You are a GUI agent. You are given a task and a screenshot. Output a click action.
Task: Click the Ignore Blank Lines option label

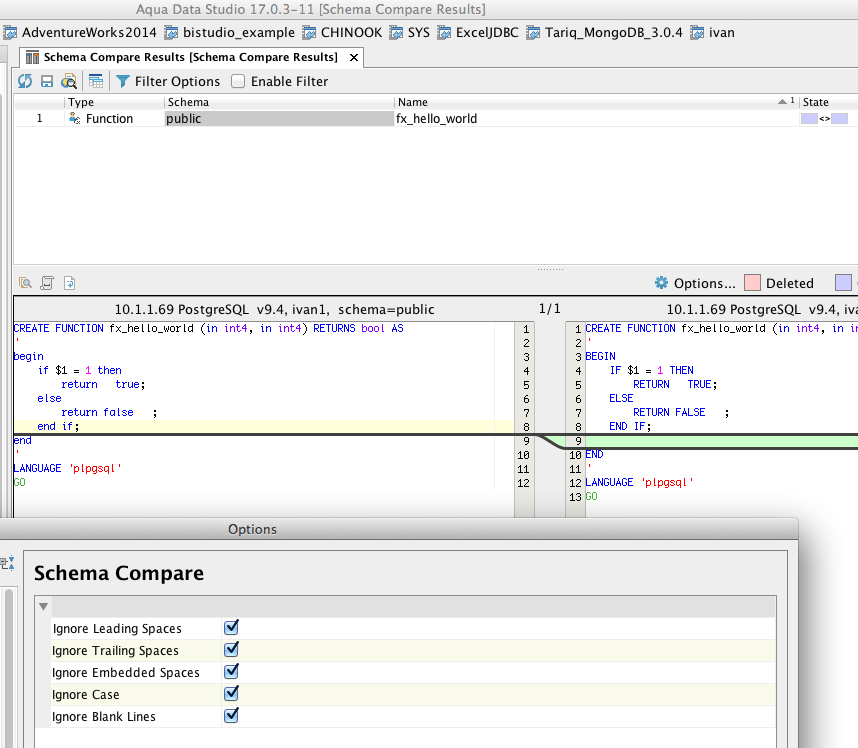tap(103, 717)
